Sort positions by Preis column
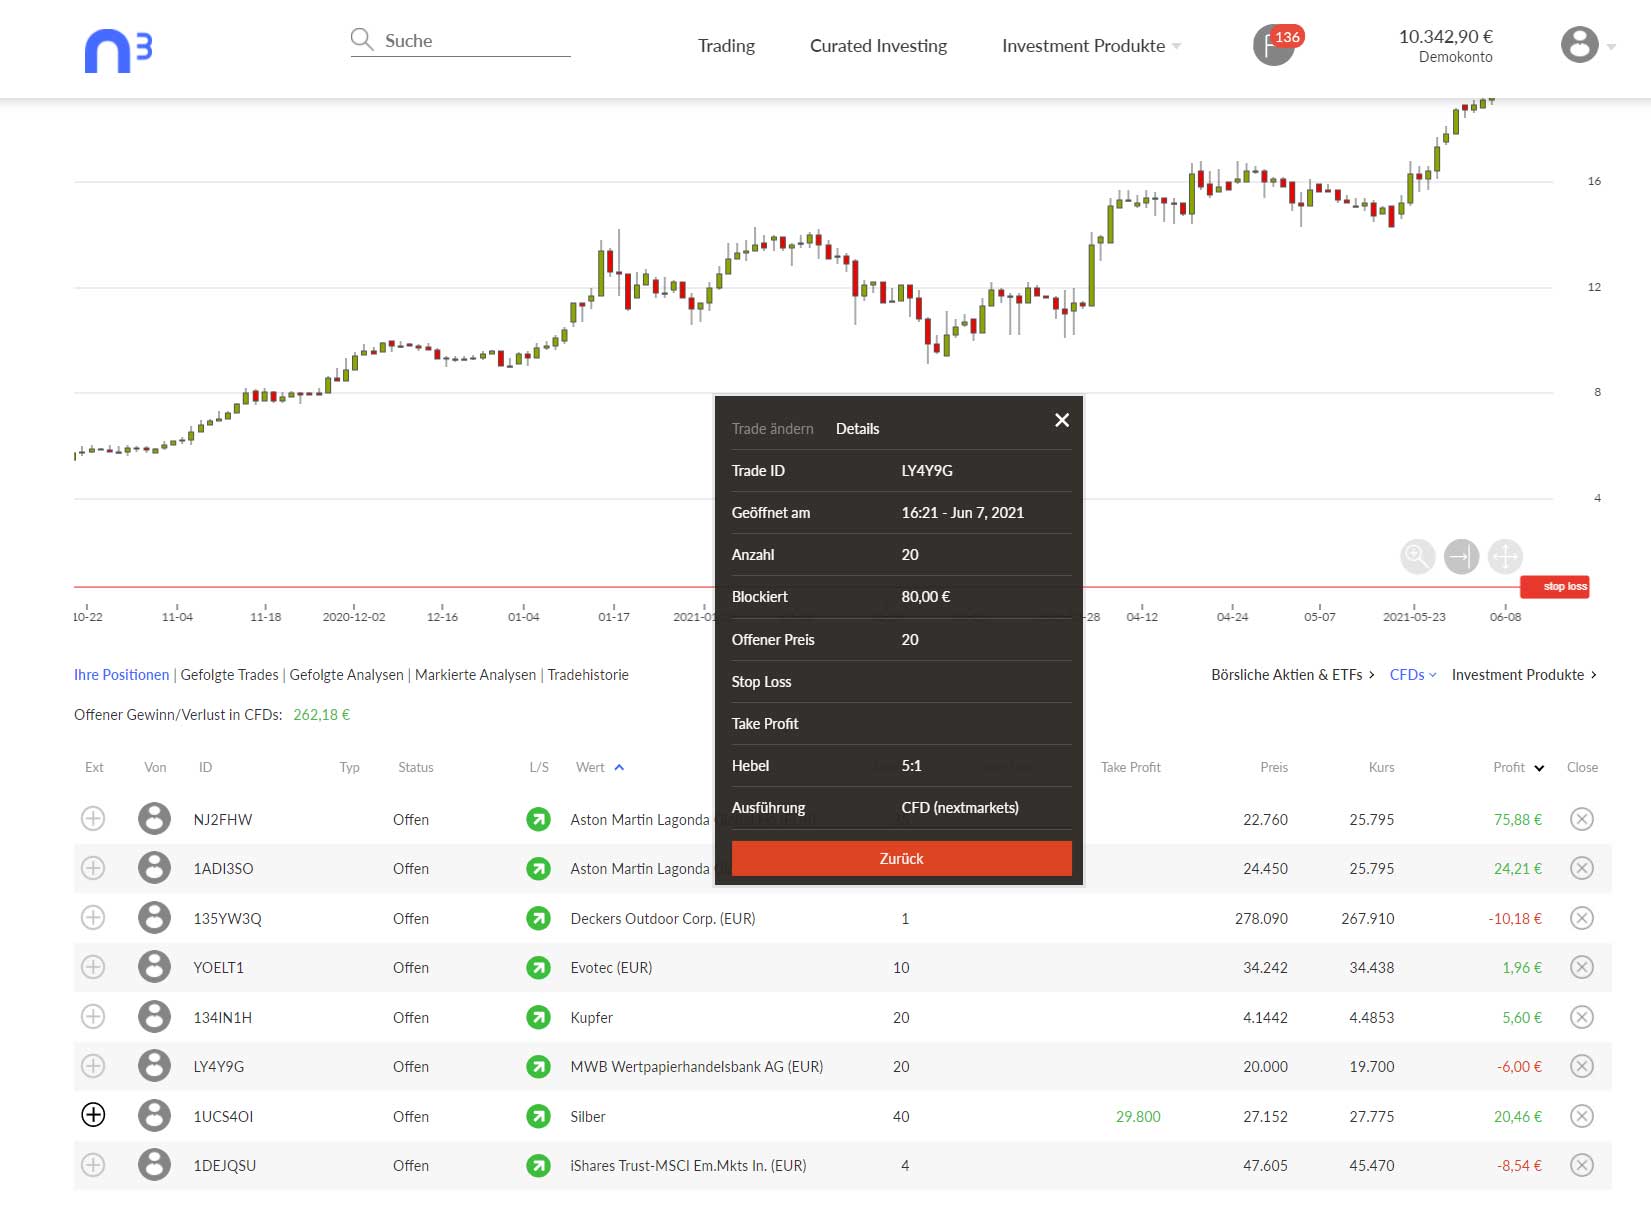1651x1214 pixels. tap(1274, 767)
